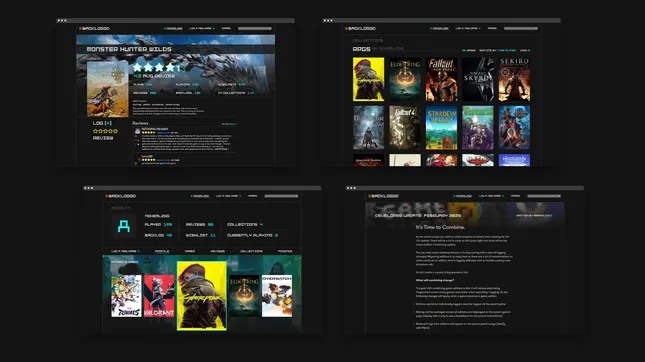Switch to Profile tab in profile window
The height and width of the screenshot is (362, 645).
(x=162, y=251)
